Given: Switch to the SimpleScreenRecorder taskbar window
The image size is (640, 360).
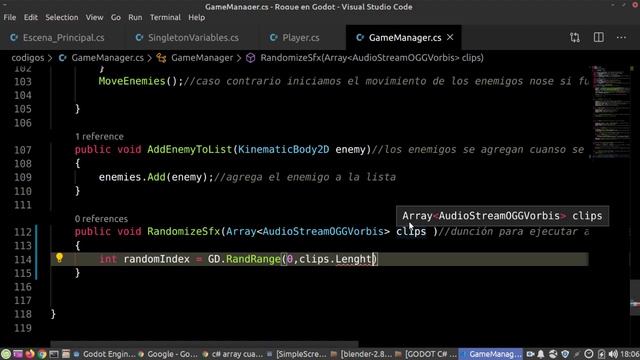Looking at the screenshot, I should click(x=297, y=354).
